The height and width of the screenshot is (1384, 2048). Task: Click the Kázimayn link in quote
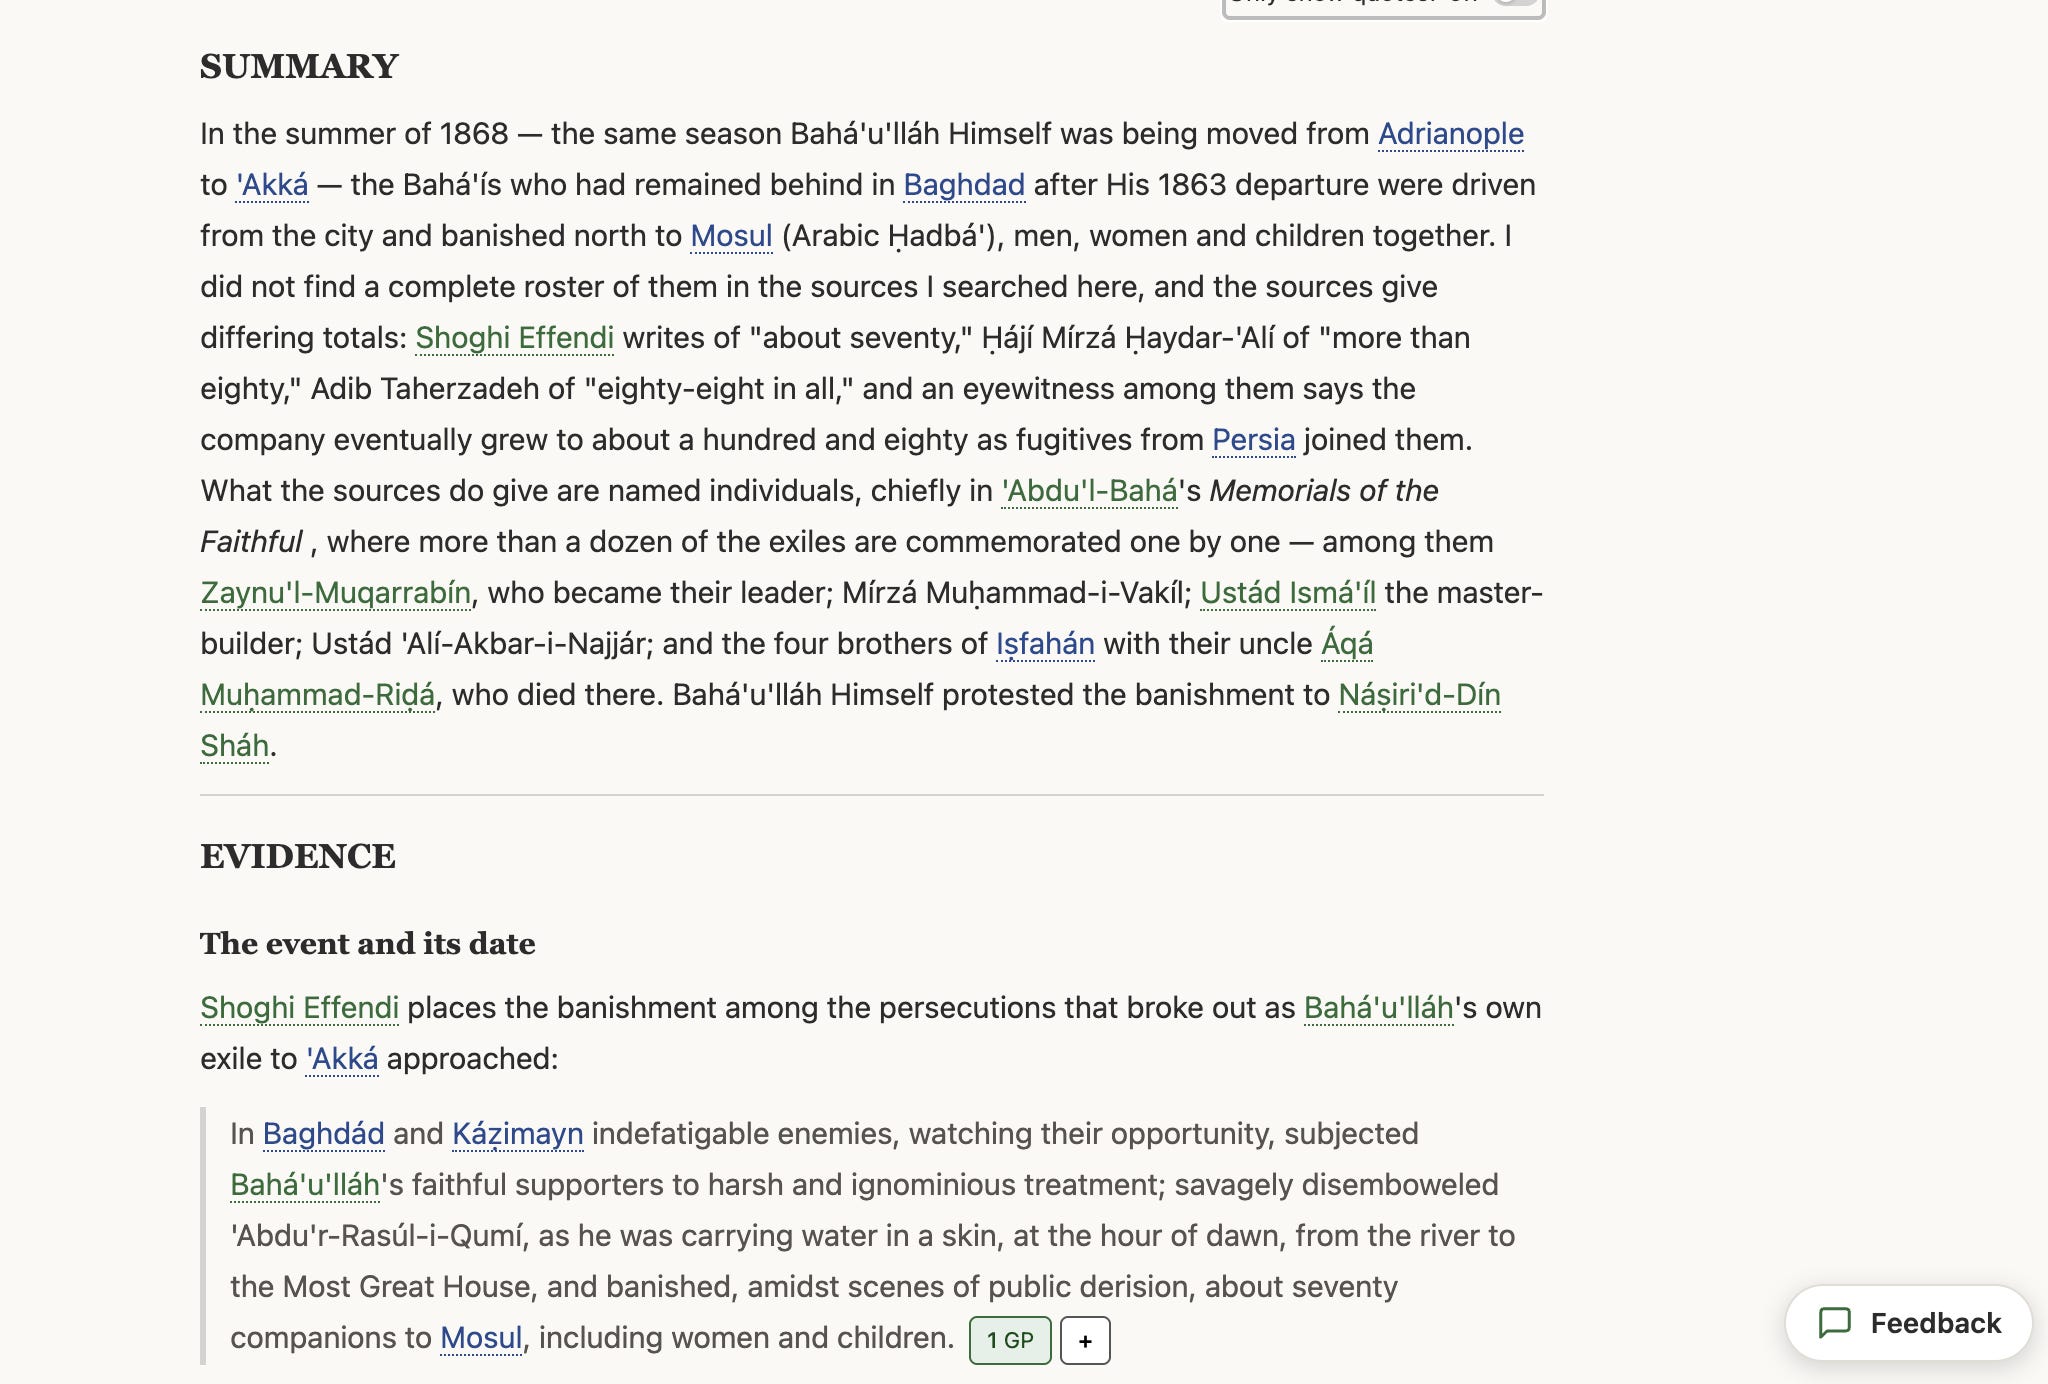(517, 1134)
